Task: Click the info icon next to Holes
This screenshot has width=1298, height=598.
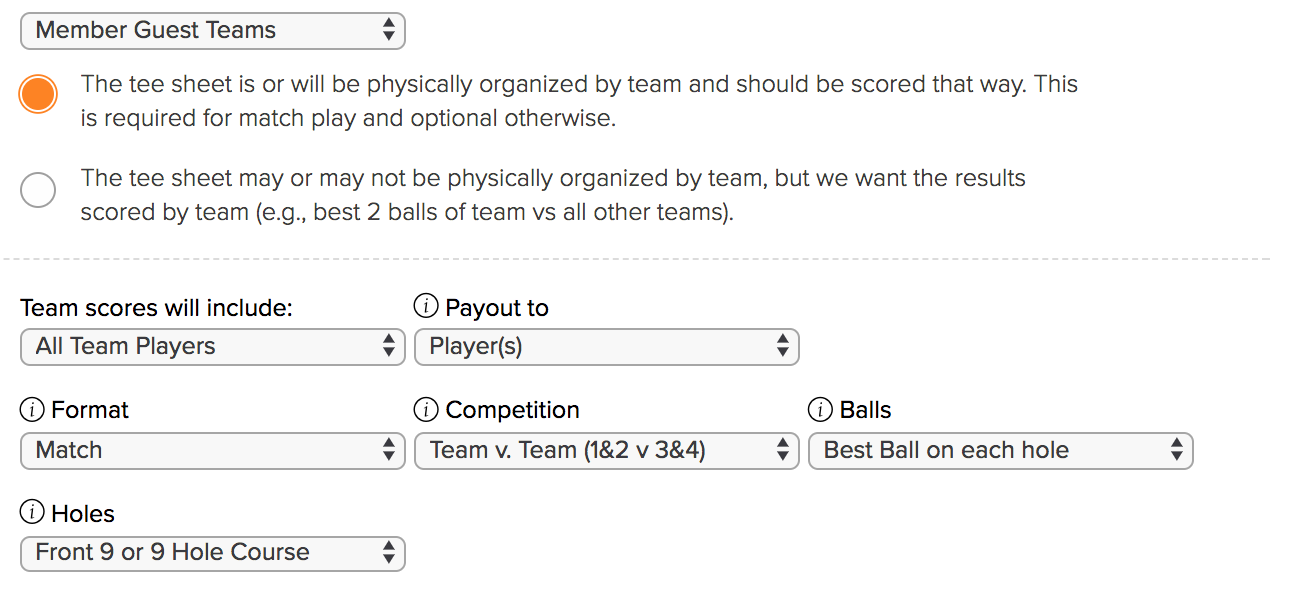Action: tap(32, 514)
